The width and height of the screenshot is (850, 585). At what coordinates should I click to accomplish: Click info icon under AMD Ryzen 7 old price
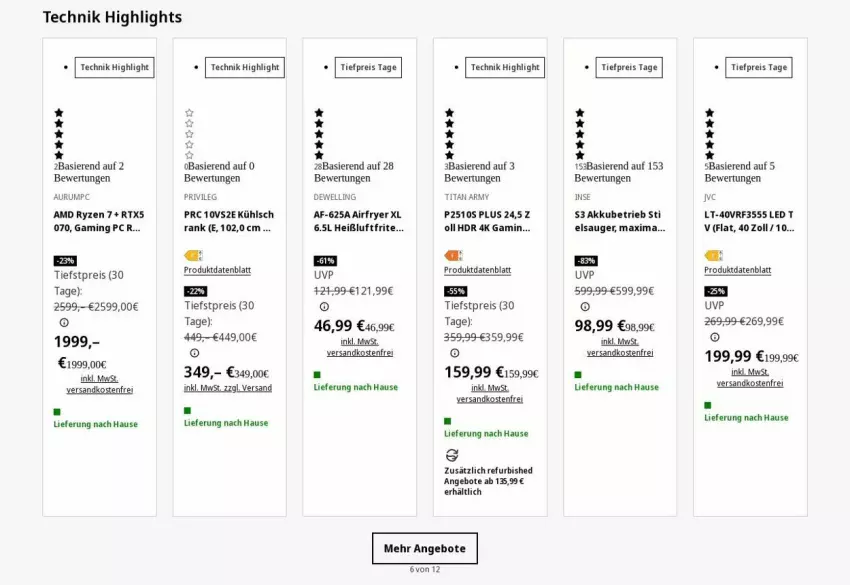64,322
